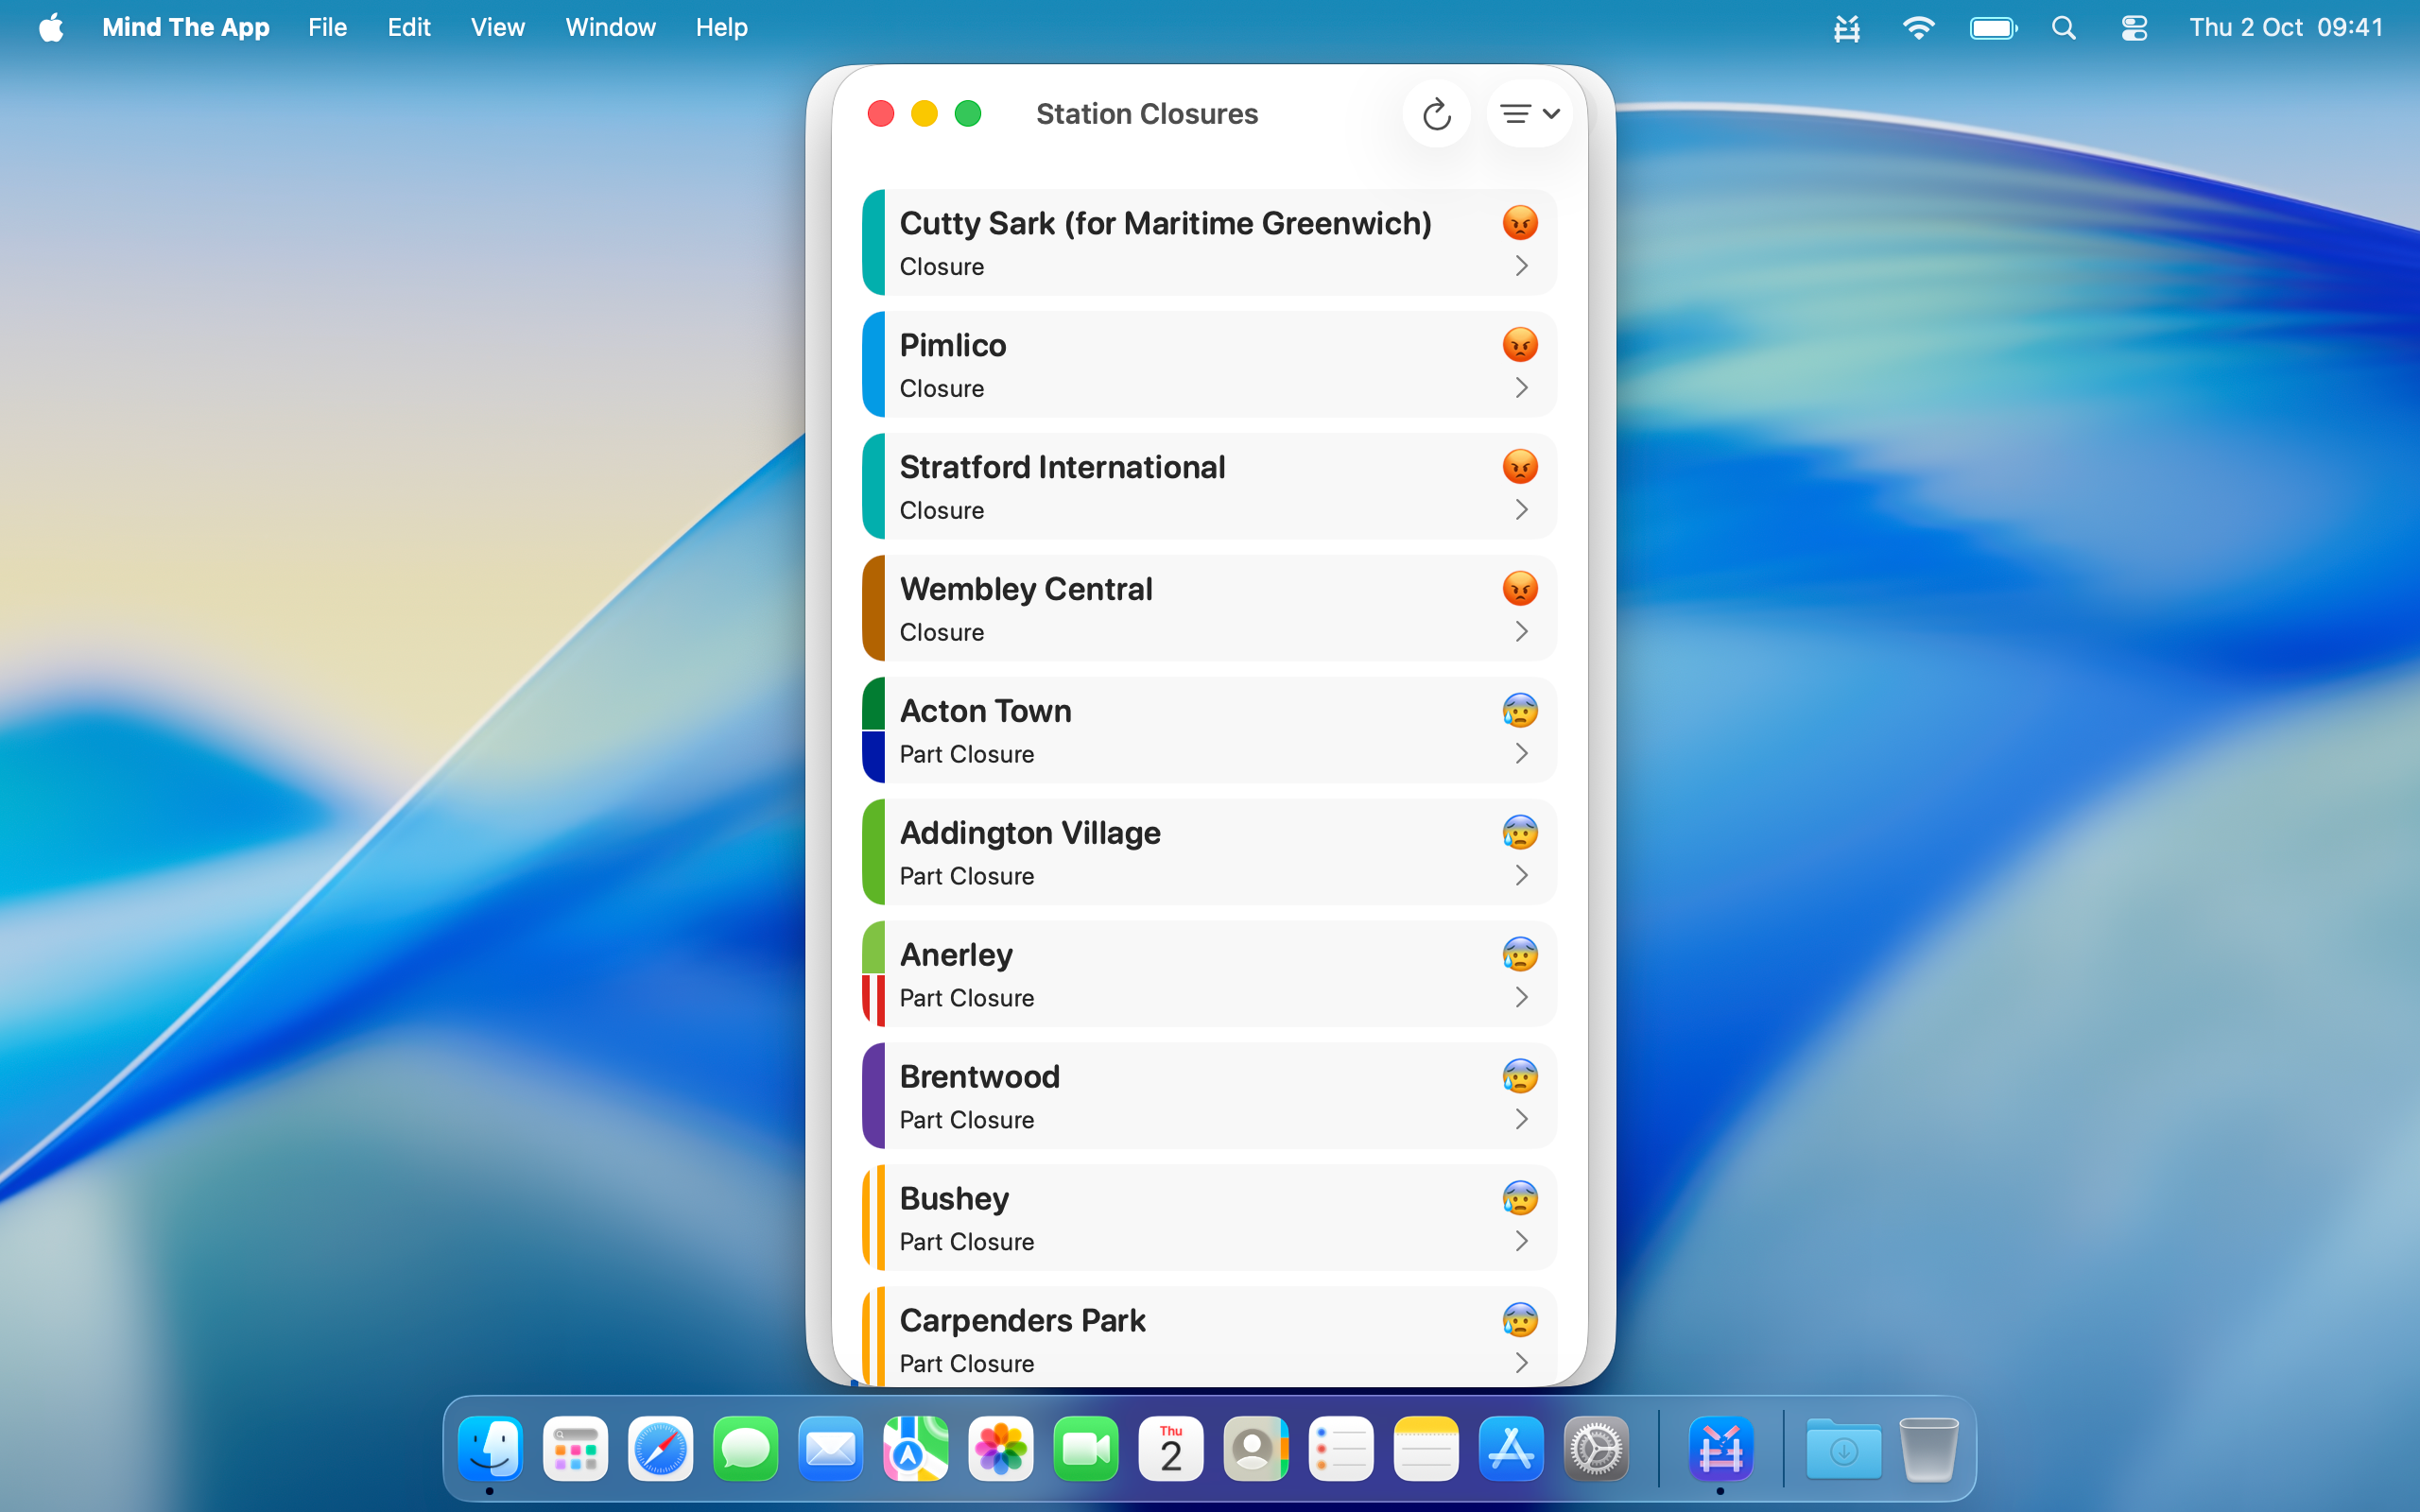The image size is (2420, 1512).
Task: Select Stratford International station name
Action: (1061, 467)
